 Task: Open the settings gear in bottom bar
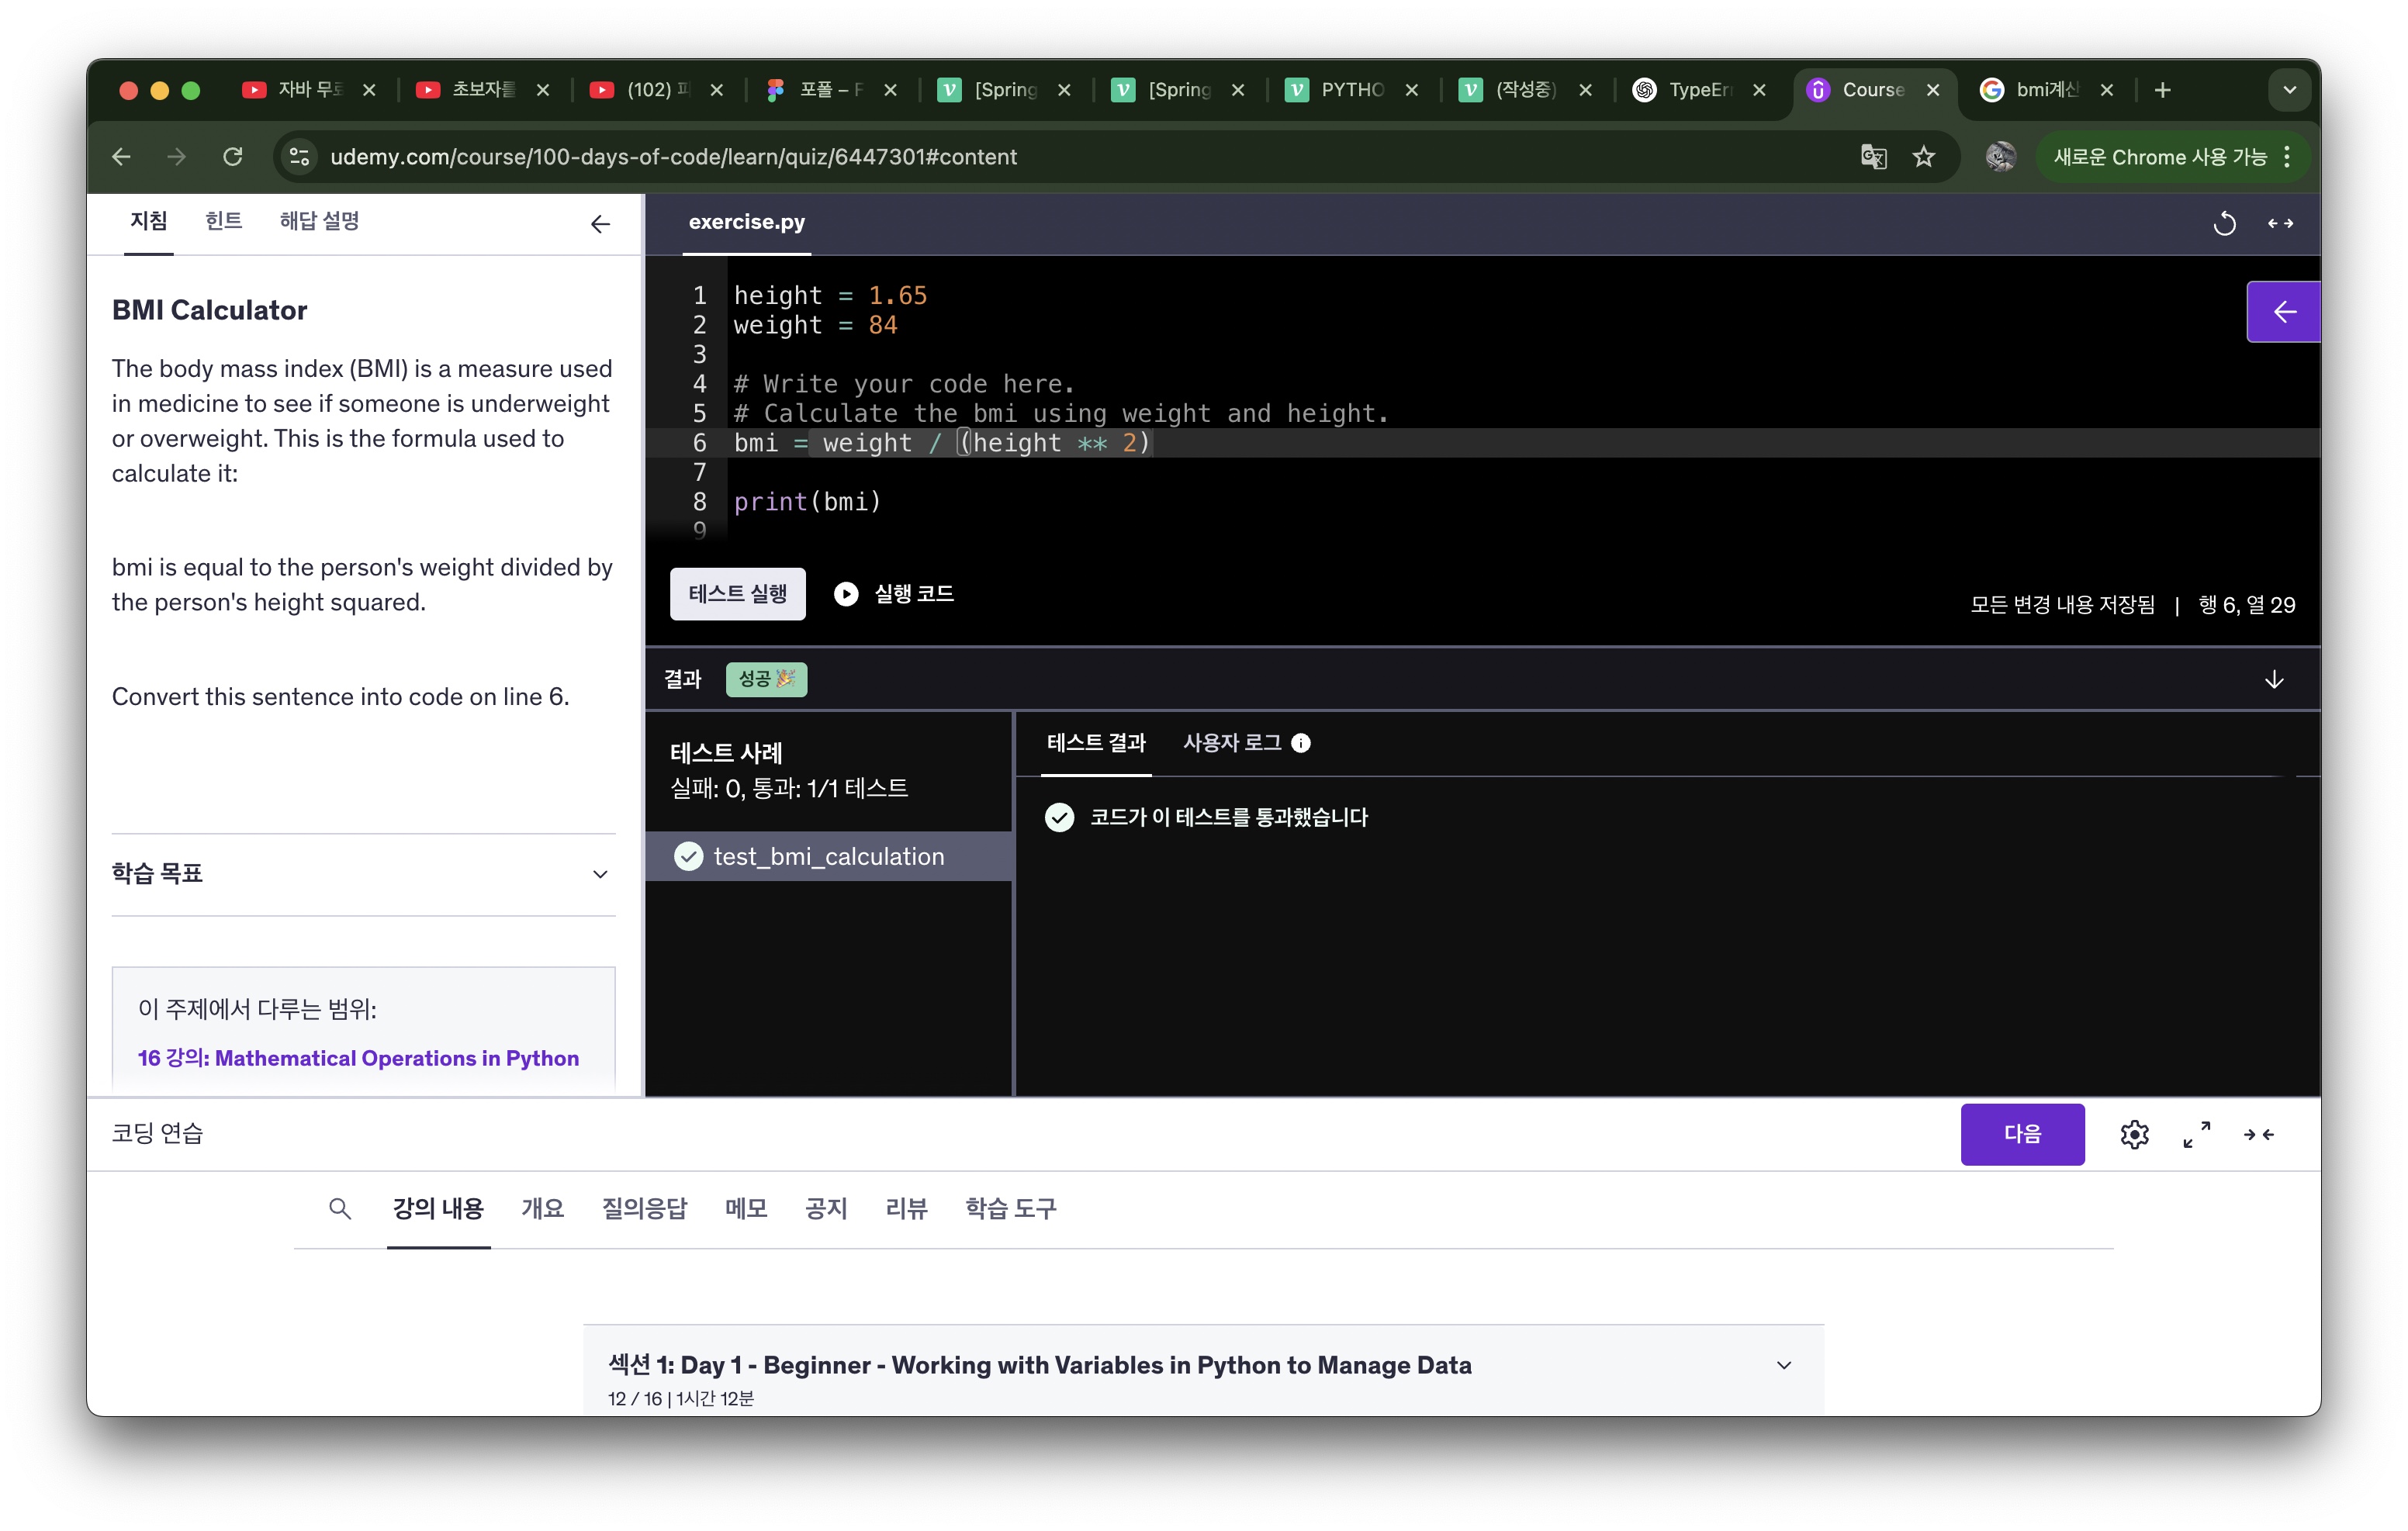[2134, 1134]
